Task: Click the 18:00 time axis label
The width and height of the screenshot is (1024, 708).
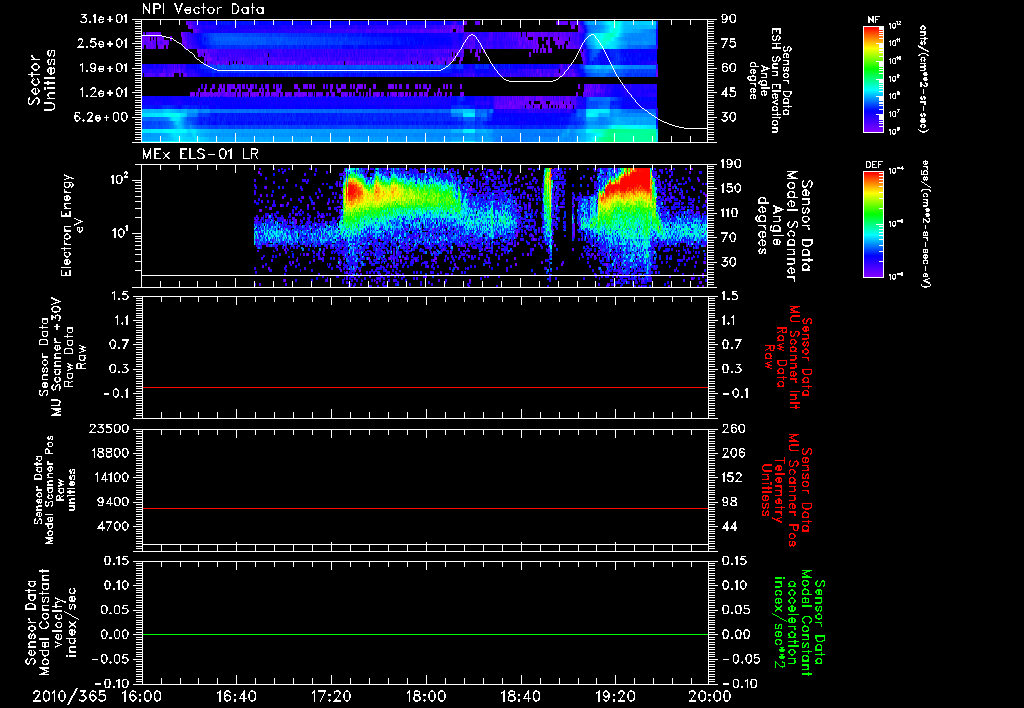Action: 426,696
